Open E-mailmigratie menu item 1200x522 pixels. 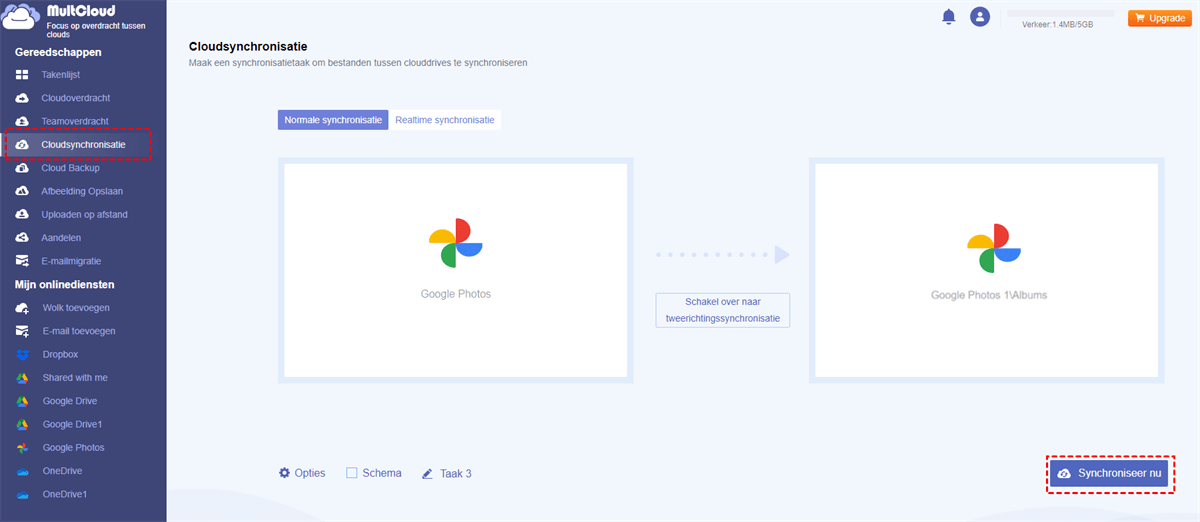click(71, 261)
